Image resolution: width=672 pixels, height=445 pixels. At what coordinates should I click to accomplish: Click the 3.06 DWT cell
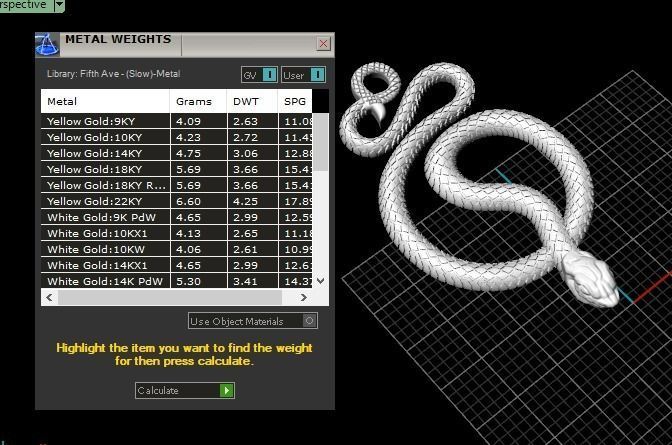[252, 153]
